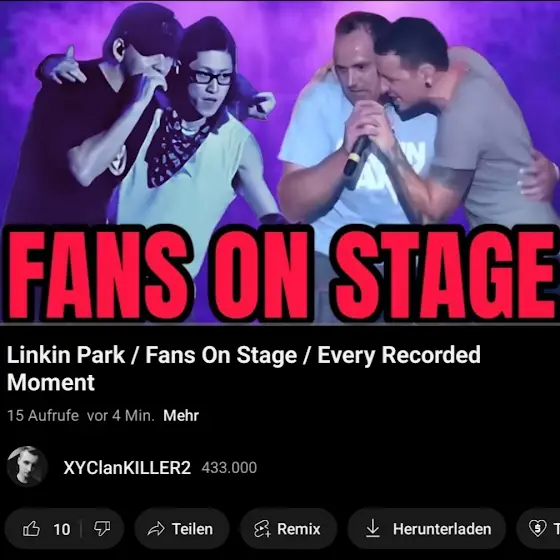Click the 433.000 subscriber count

(229, 468)
